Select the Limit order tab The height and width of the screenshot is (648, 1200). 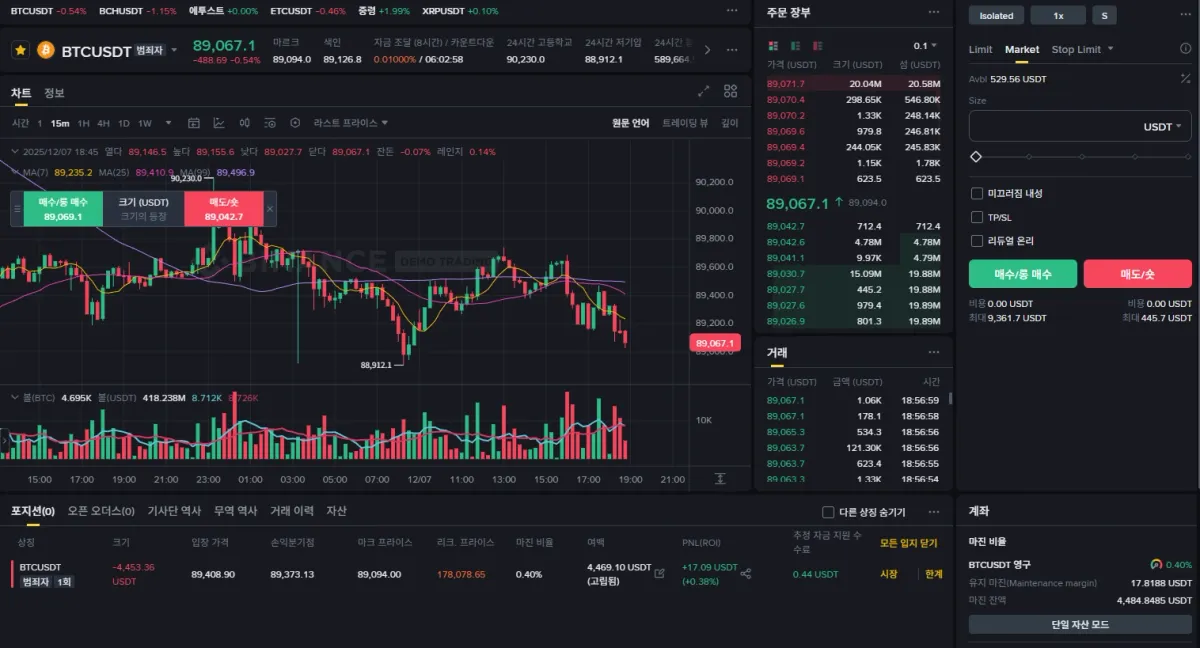(x=980, y=49)
